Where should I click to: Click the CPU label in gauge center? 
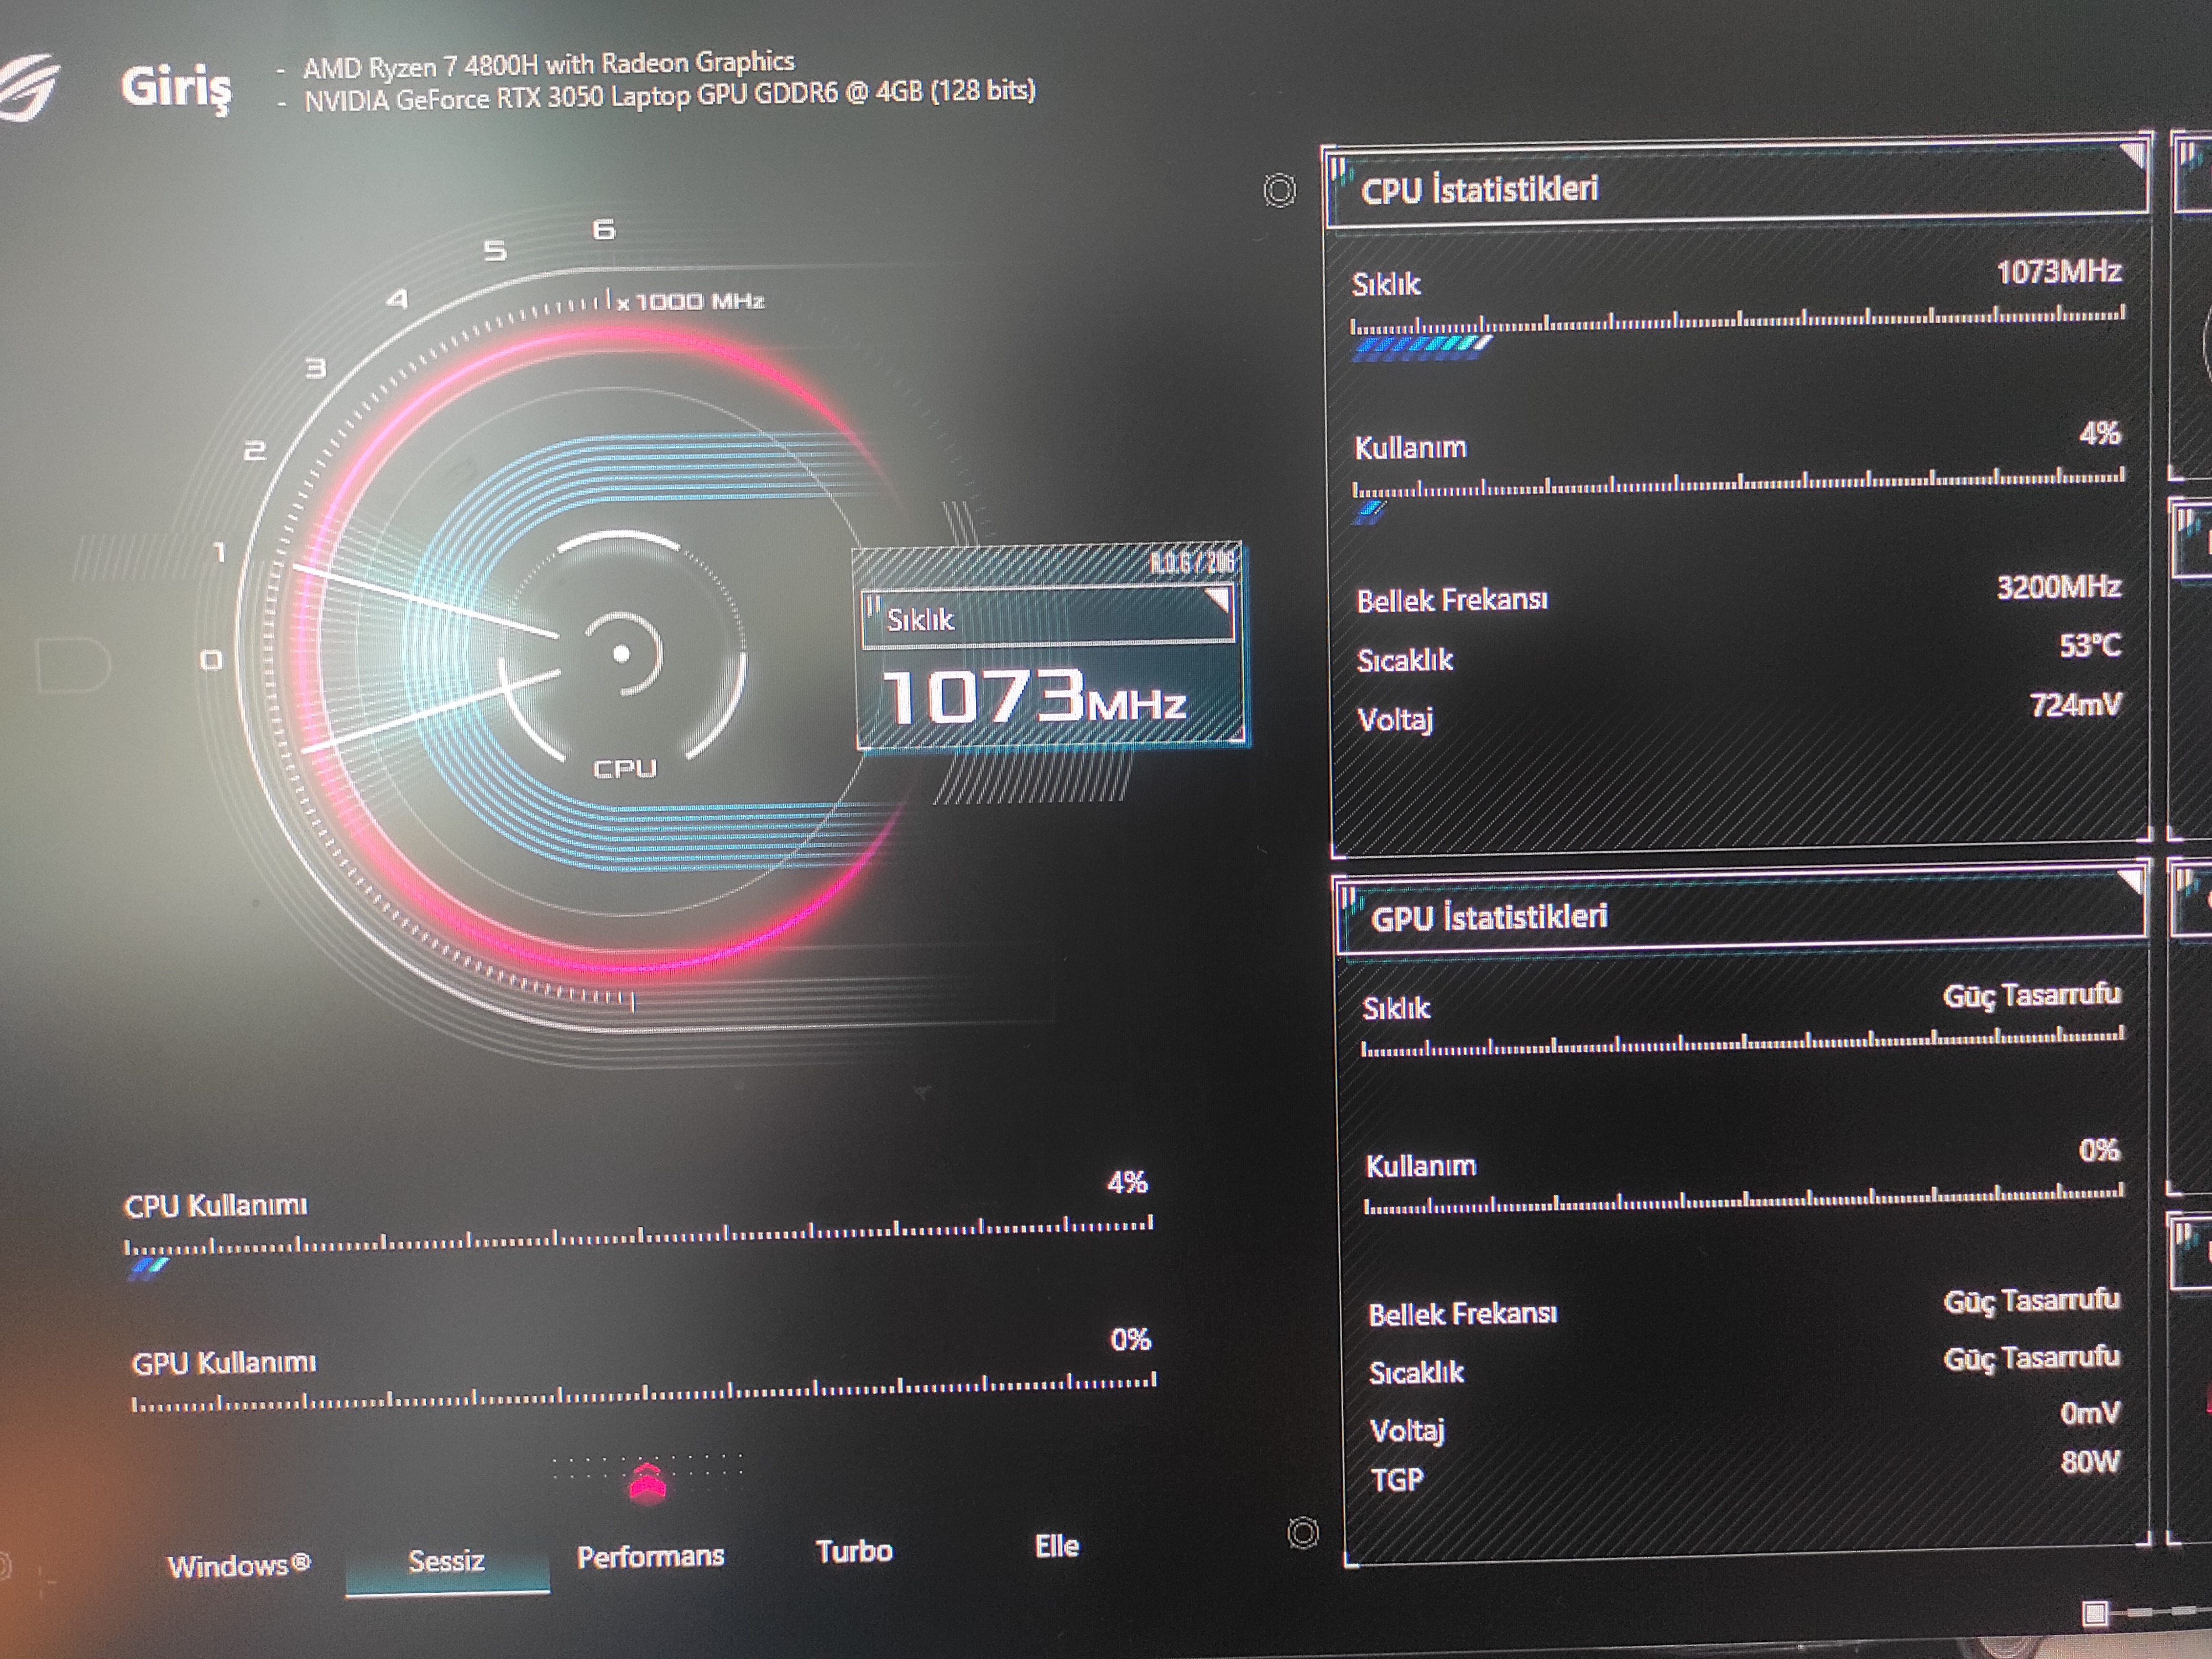(x=625, y=768)
